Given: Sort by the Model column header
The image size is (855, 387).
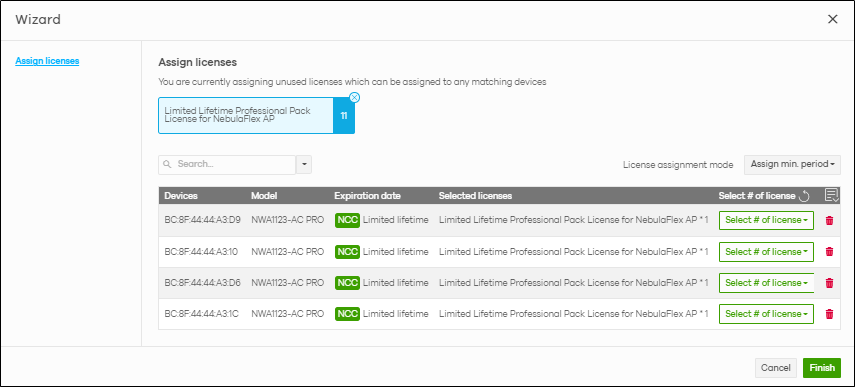Looking at the screenshot, I should pyautogui.click(x=264, y=196).
